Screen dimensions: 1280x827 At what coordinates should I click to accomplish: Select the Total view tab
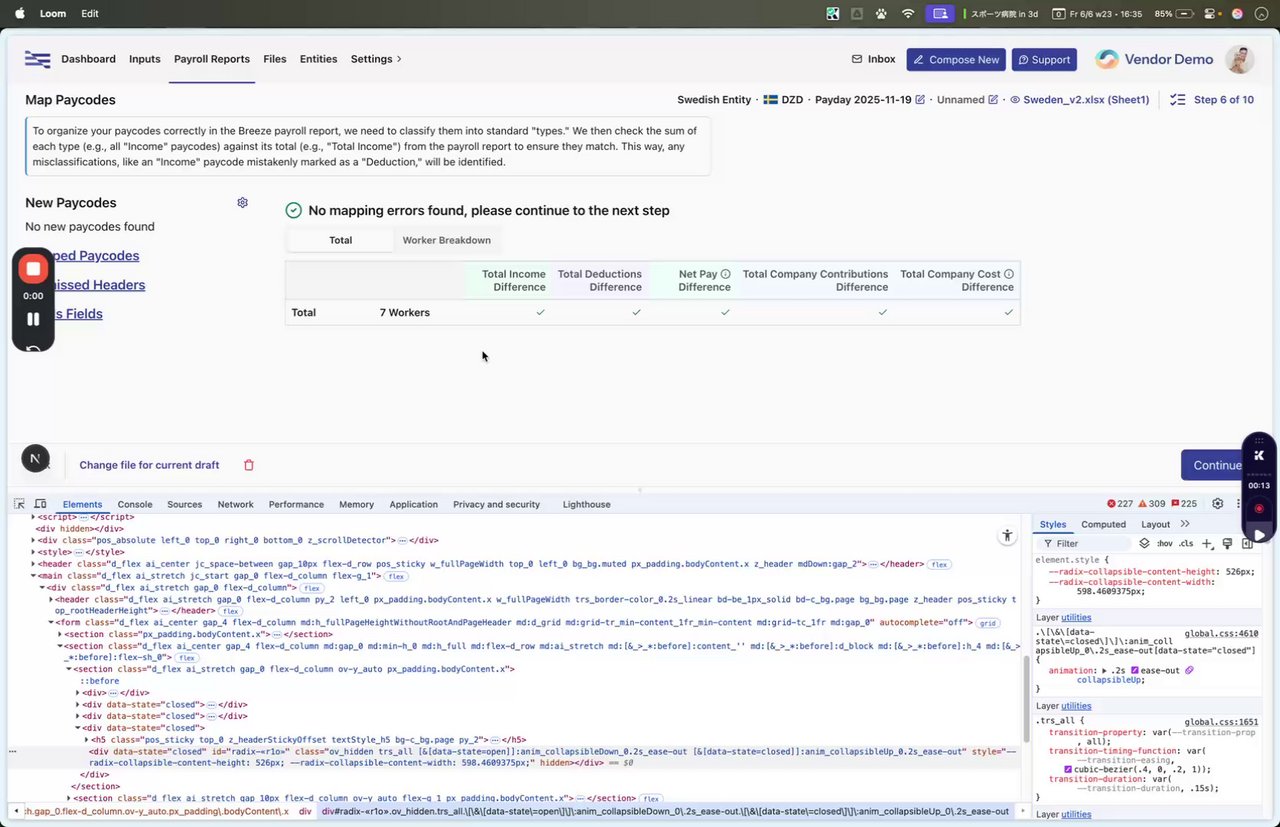pos(340,240)
